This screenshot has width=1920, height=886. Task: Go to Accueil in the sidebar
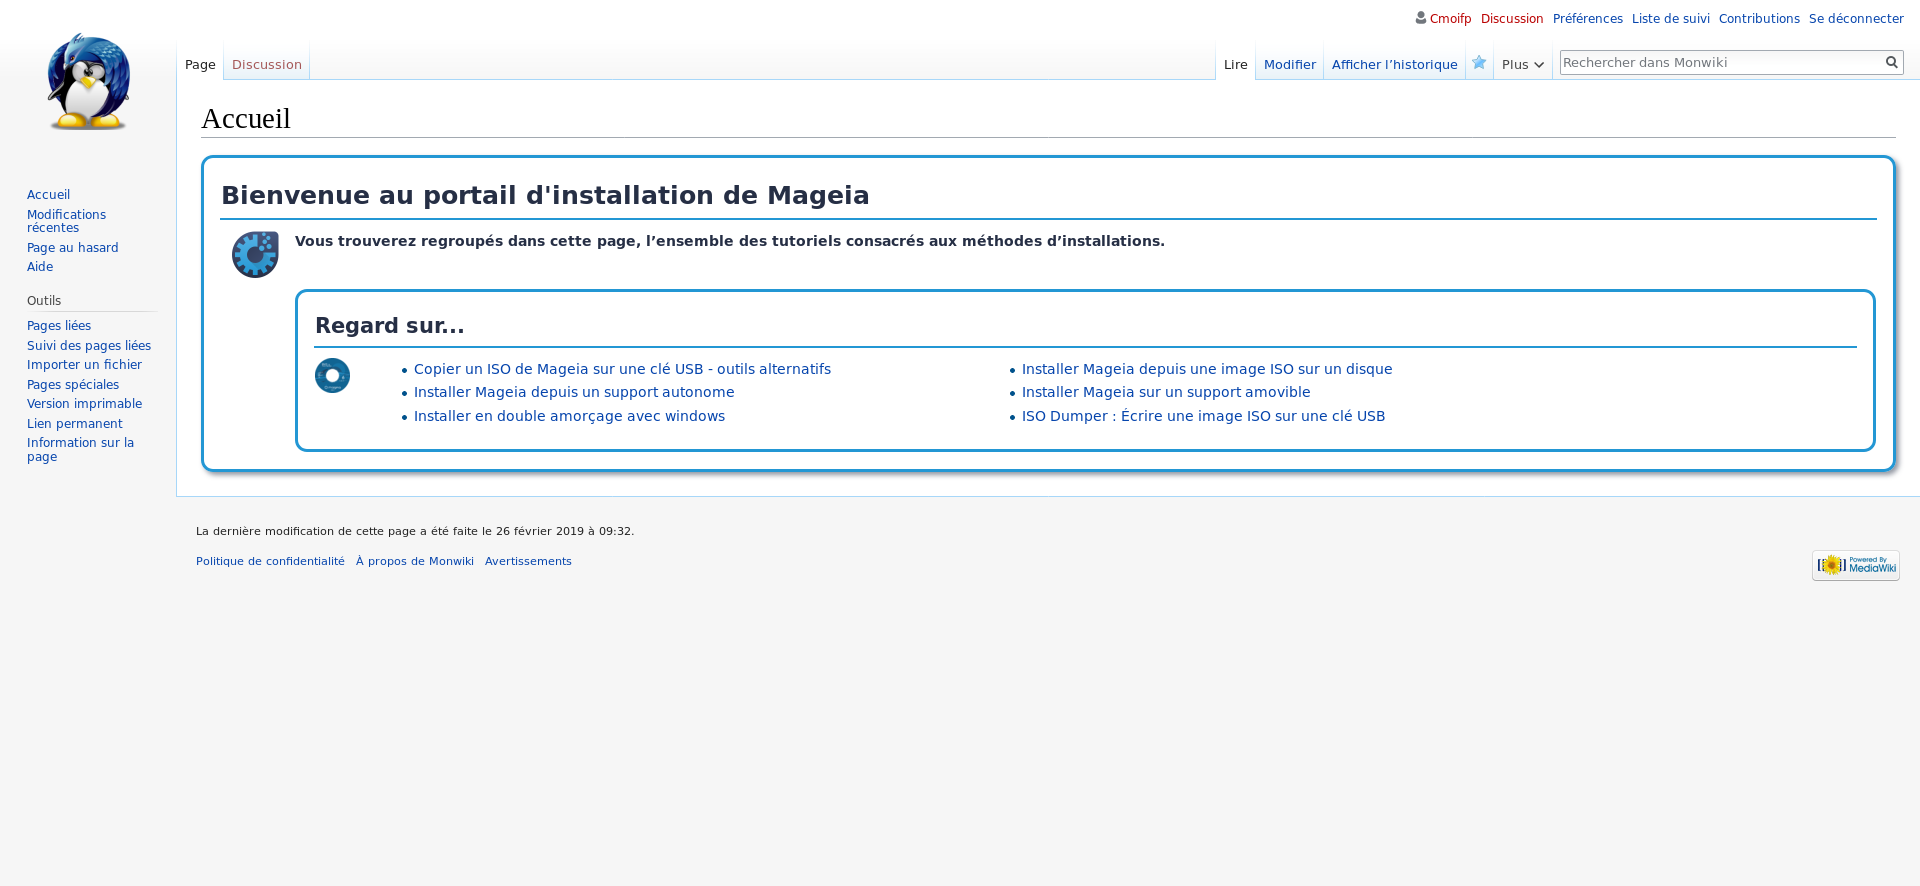(x=48, y=195)
